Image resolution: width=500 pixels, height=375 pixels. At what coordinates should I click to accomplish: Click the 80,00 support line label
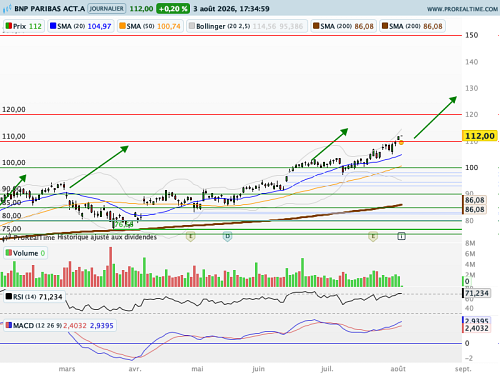[11, 215]
